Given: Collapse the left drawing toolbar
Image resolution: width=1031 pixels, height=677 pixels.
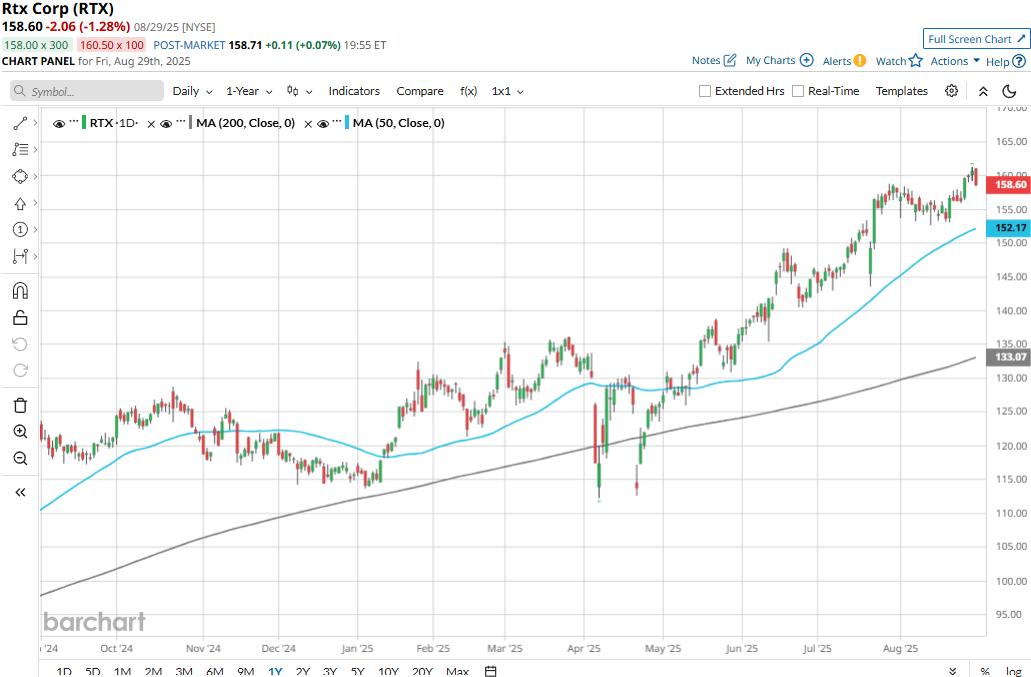Looking at the screenshot, I should pyautogui.click(x=20, y=492).
